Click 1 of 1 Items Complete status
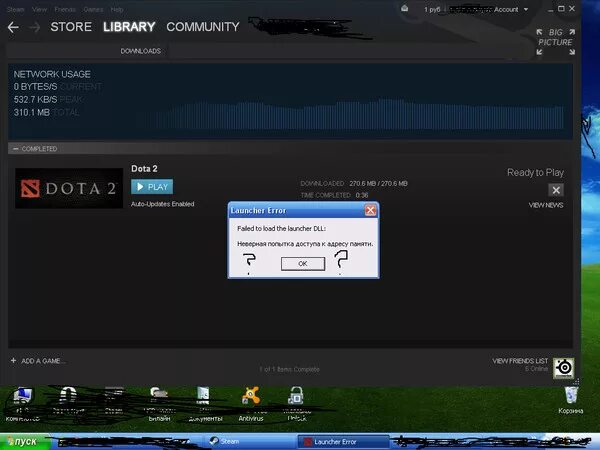 [289, 369]
